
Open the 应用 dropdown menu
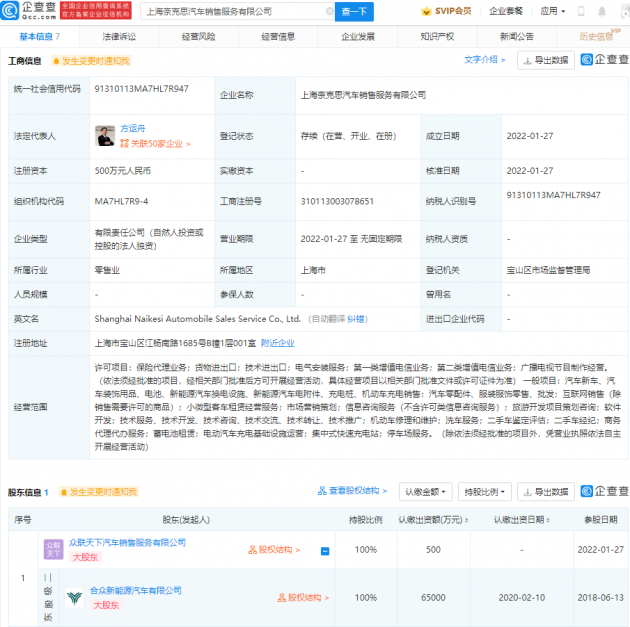pos(552,11)
